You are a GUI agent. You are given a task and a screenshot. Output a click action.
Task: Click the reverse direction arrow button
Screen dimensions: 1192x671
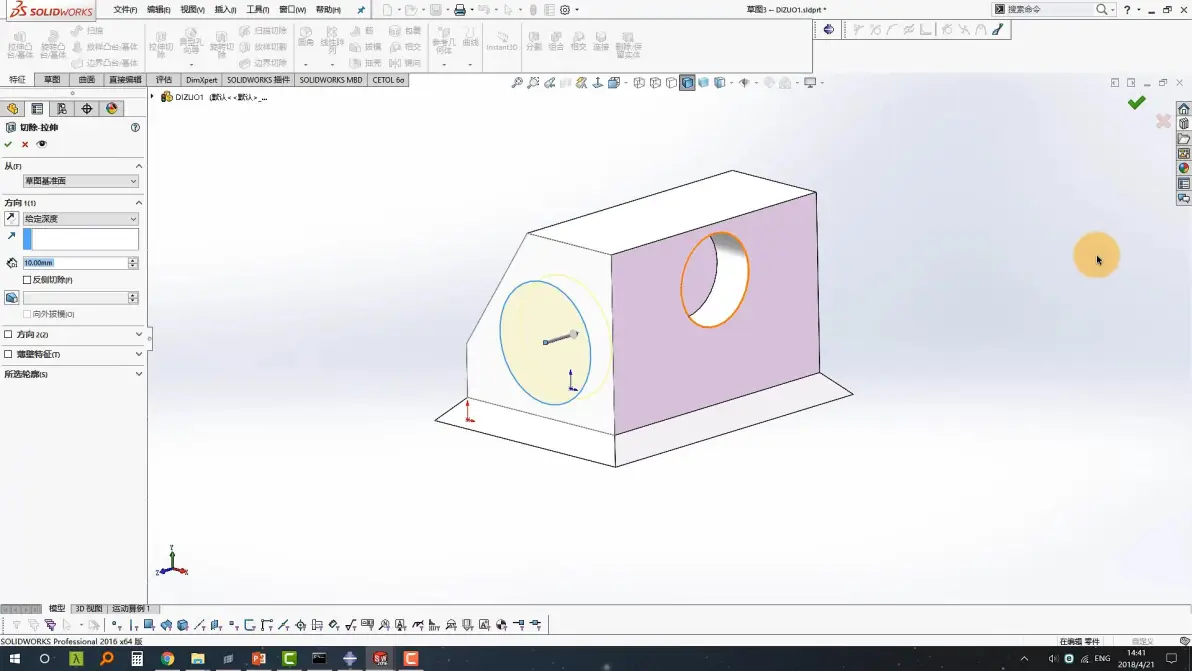pyautogui.click(x=11, y=219)
